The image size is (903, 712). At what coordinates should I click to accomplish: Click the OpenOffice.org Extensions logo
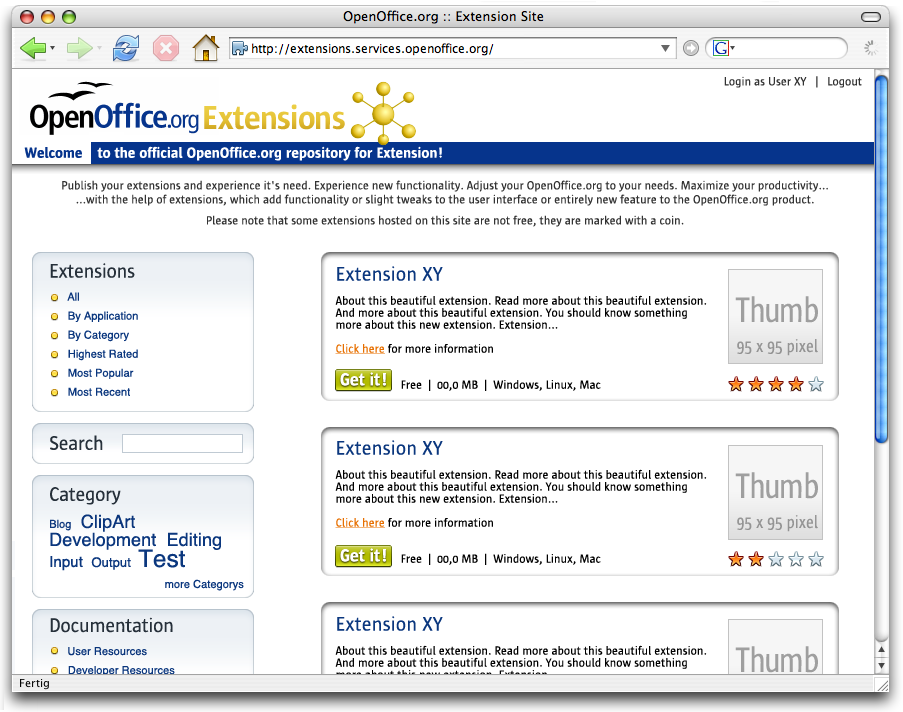pyautogui.click(x=222, y=113)
